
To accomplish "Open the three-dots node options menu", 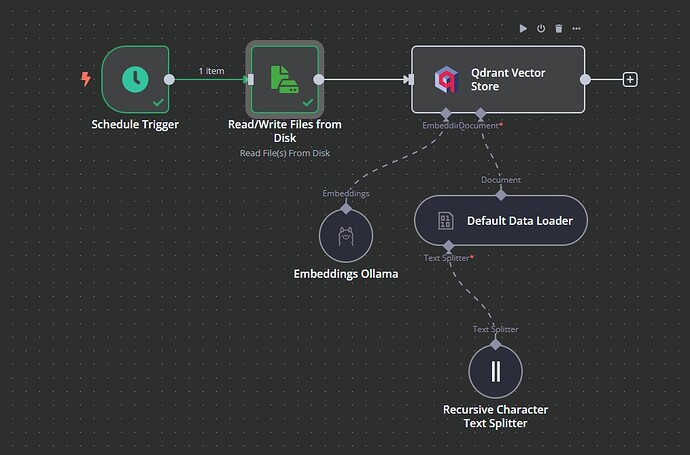I will (x=576, y=29).
